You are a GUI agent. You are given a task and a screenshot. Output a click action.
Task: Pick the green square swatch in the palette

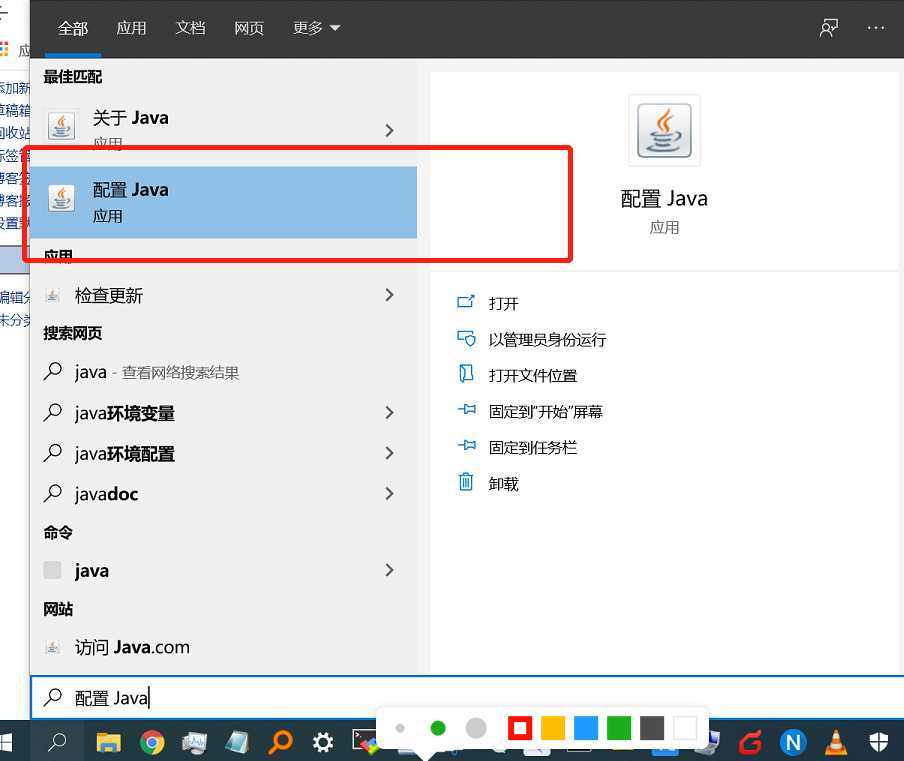point(619,728)
